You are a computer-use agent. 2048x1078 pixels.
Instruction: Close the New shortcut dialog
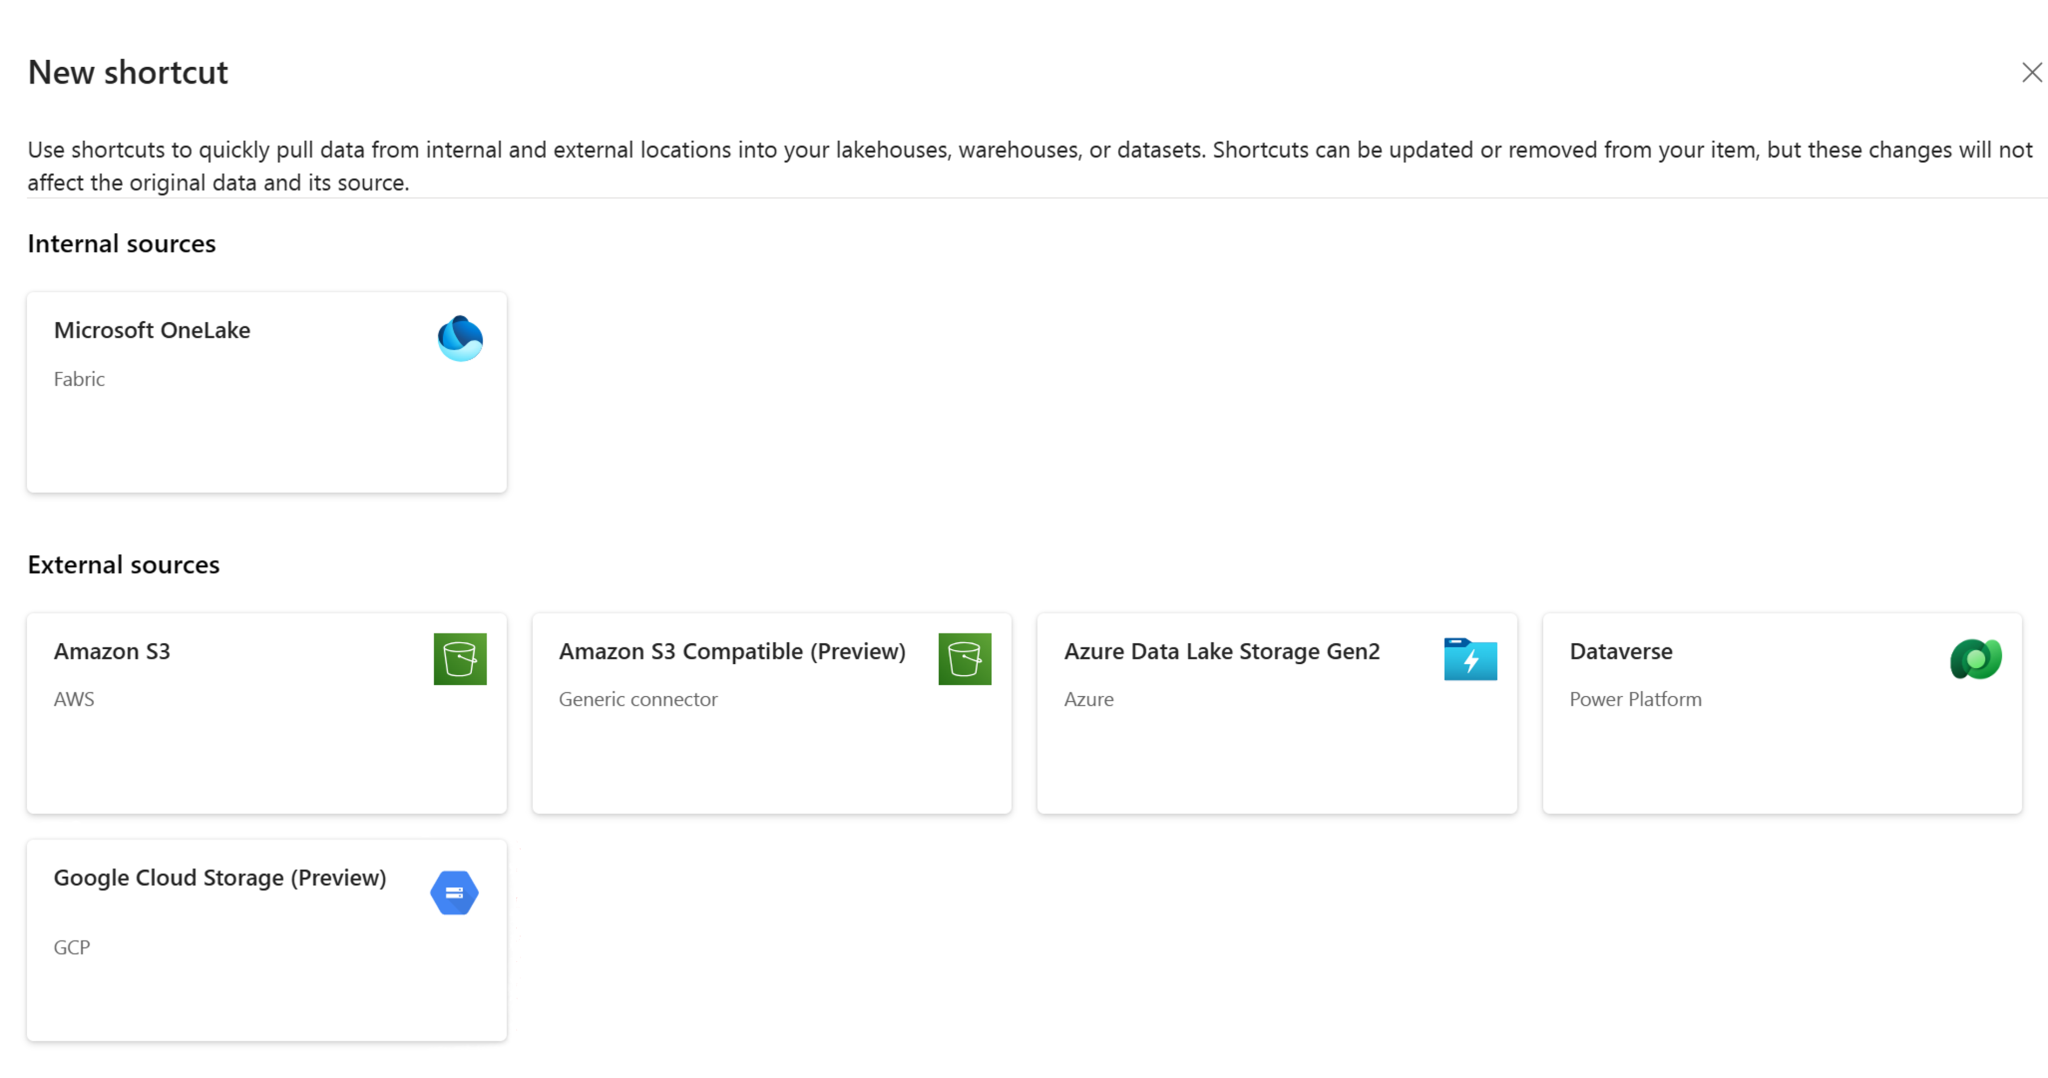[x=2031, y=73]
